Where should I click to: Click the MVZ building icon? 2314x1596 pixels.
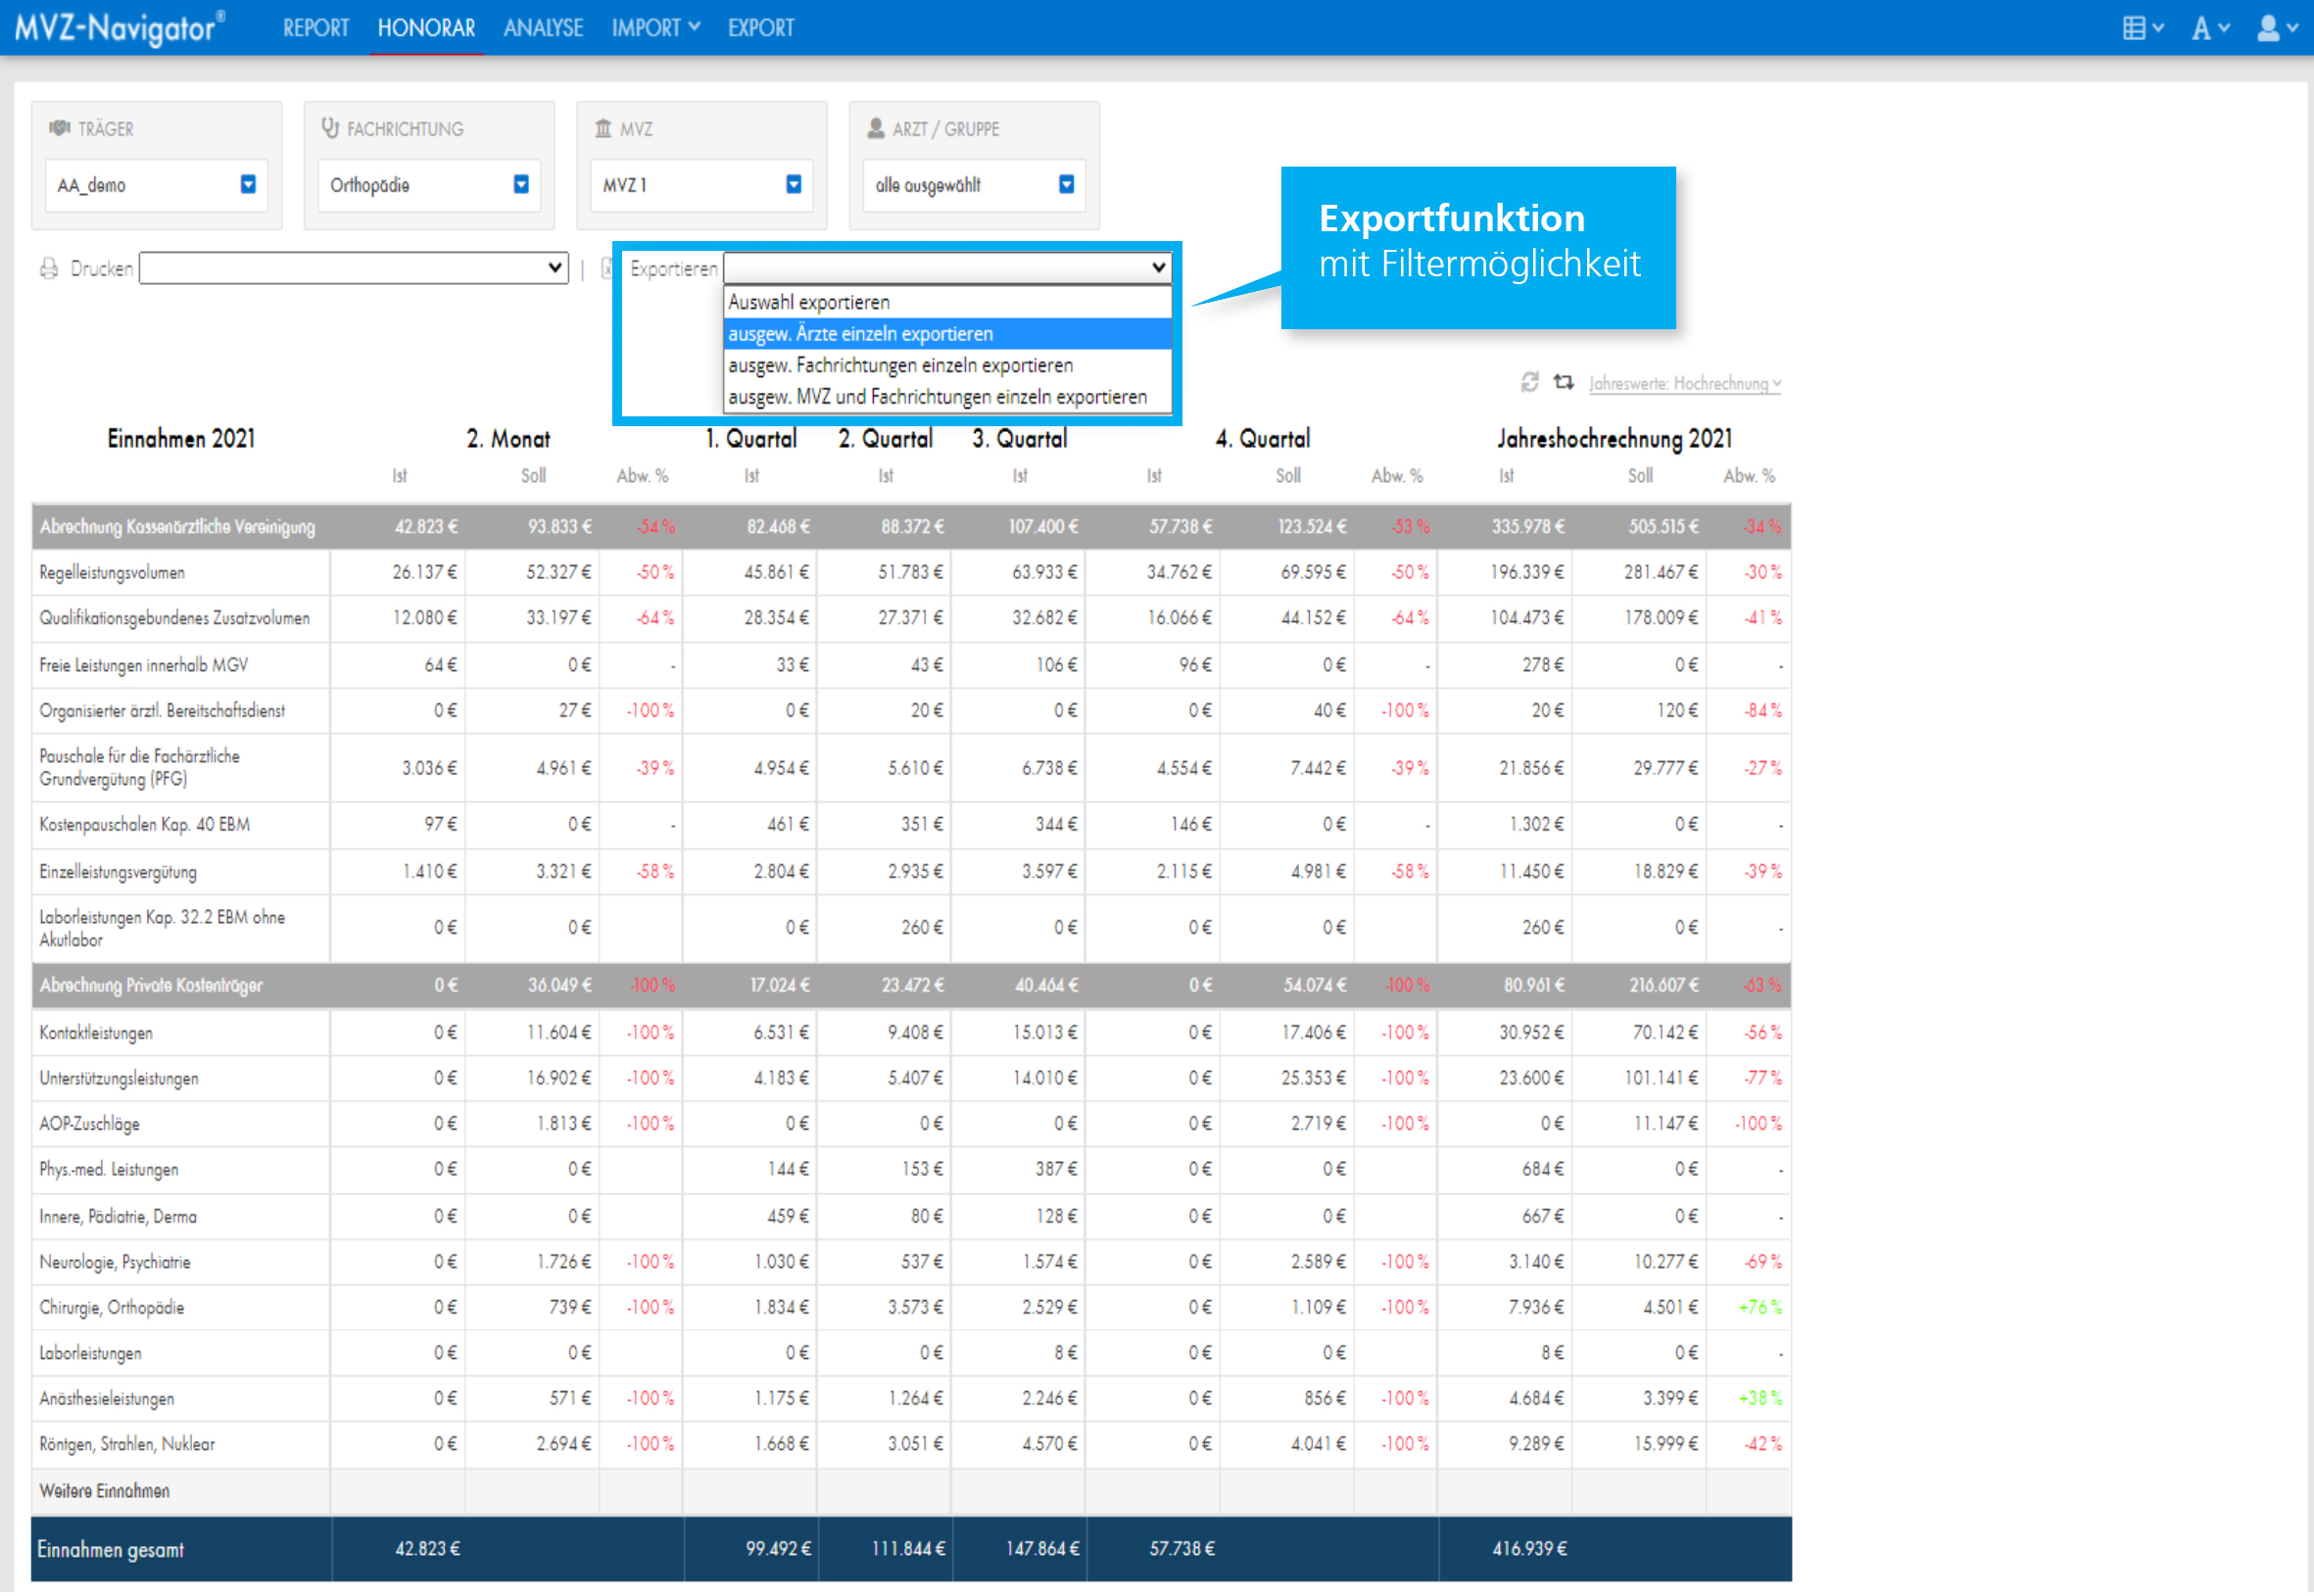tap(603, 128)
